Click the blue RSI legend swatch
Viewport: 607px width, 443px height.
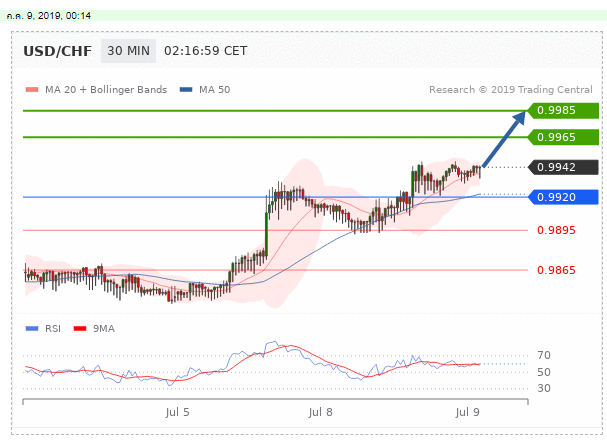click(x=32, y=329)
